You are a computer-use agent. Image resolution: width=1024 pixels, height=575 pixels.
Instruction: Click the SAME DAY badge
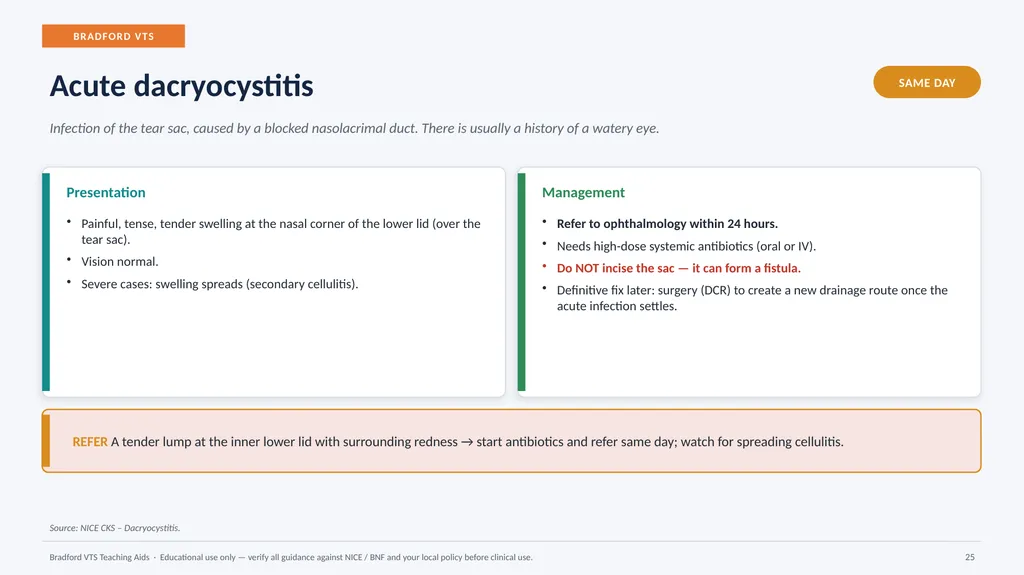point(927,82)
